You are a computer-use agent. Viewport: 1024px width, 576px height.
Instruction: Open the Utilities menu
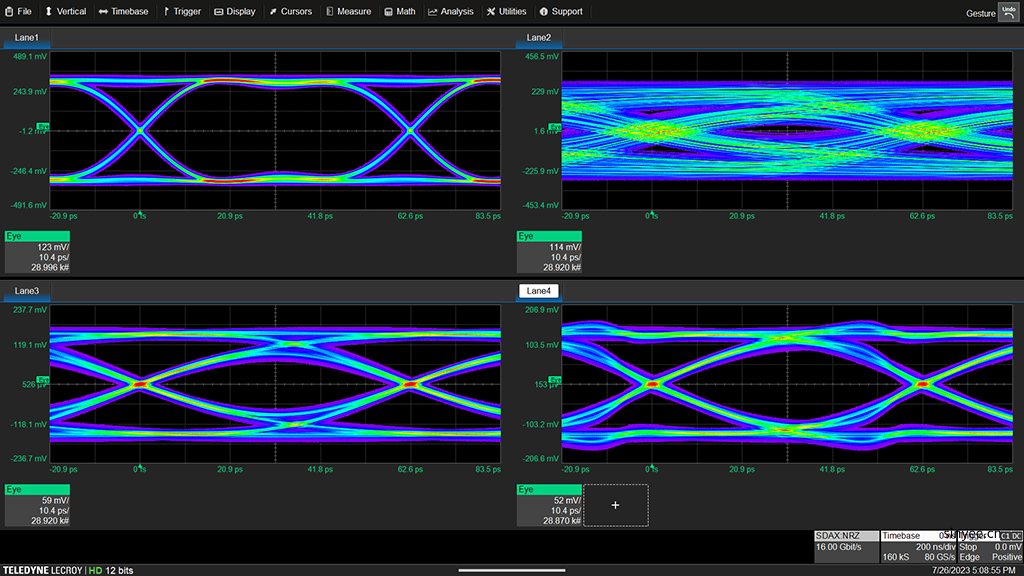pos(506,12)
